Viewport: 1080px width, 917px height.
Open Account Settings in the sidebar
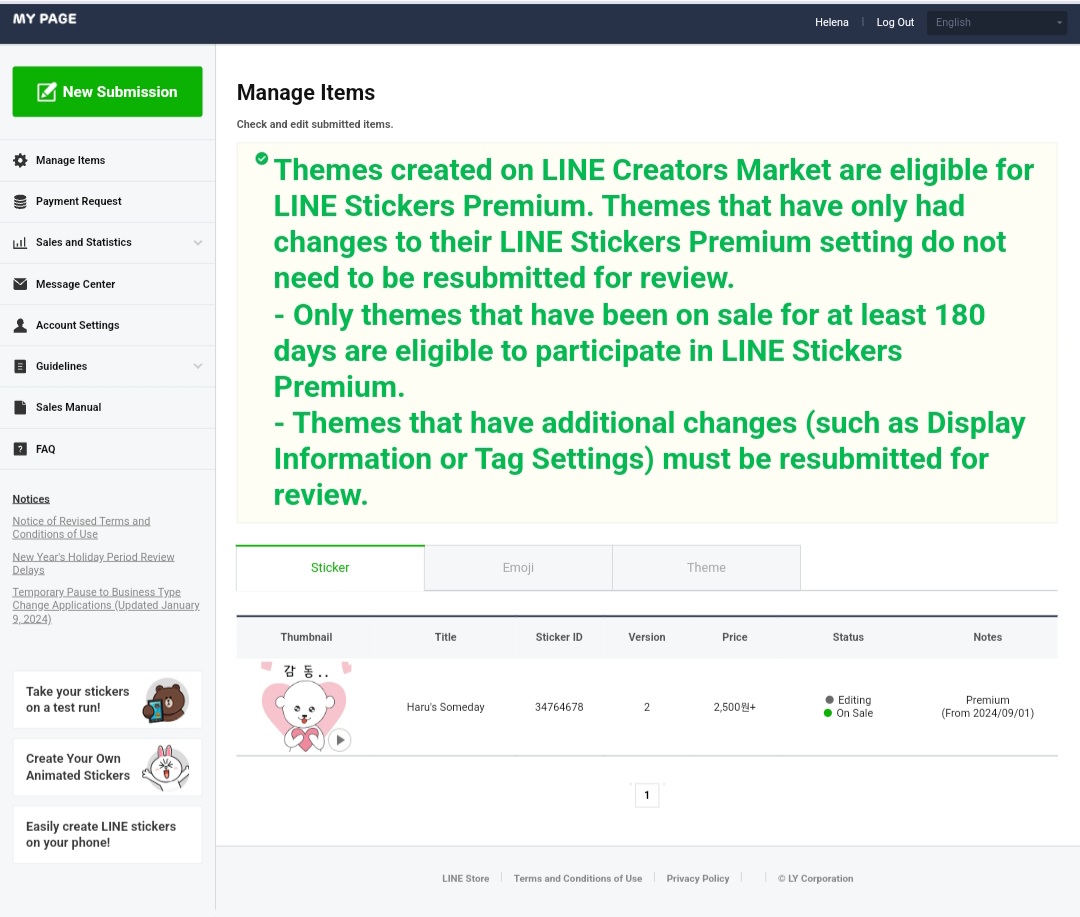[x=107, y=325]
